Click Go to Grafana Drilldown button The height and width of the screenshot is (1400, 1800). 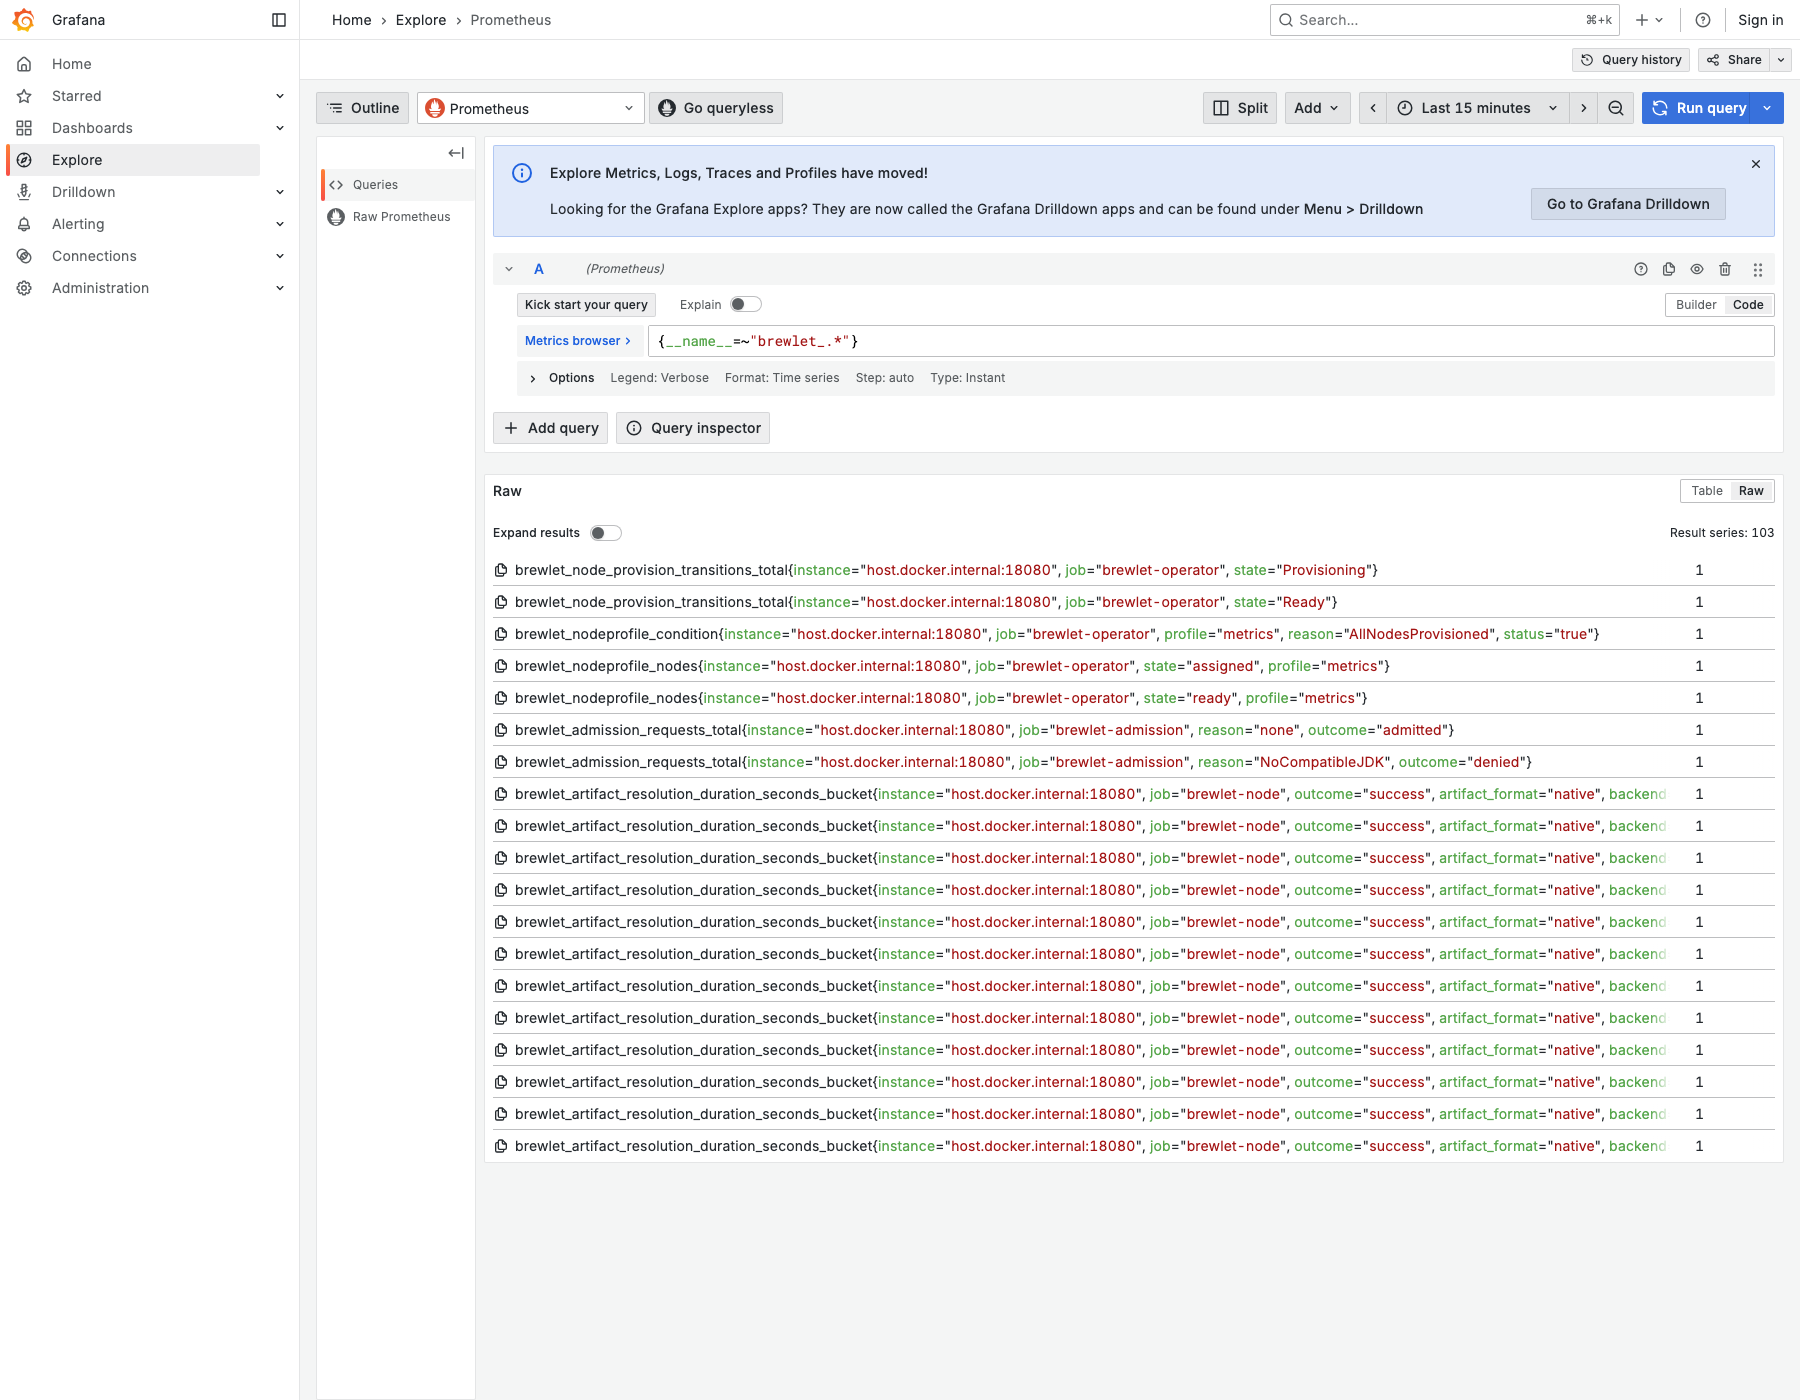coord(1628,204)
